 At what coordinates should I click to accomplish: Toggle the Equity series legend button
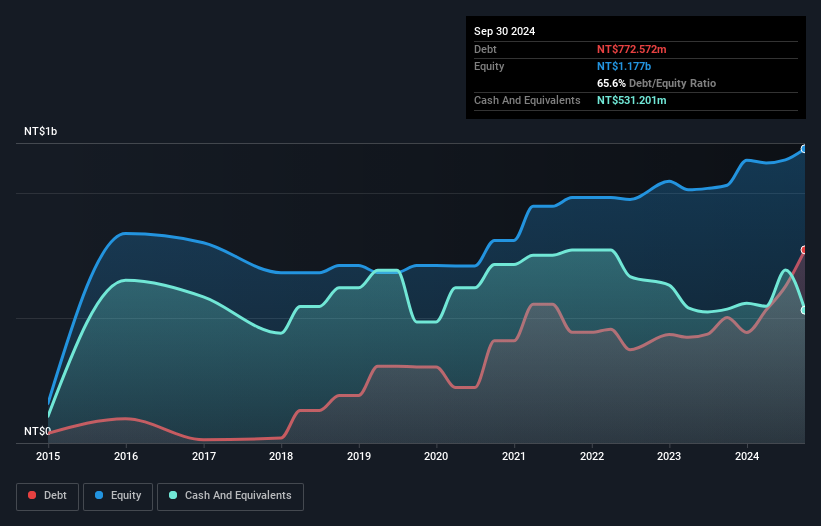118,496
